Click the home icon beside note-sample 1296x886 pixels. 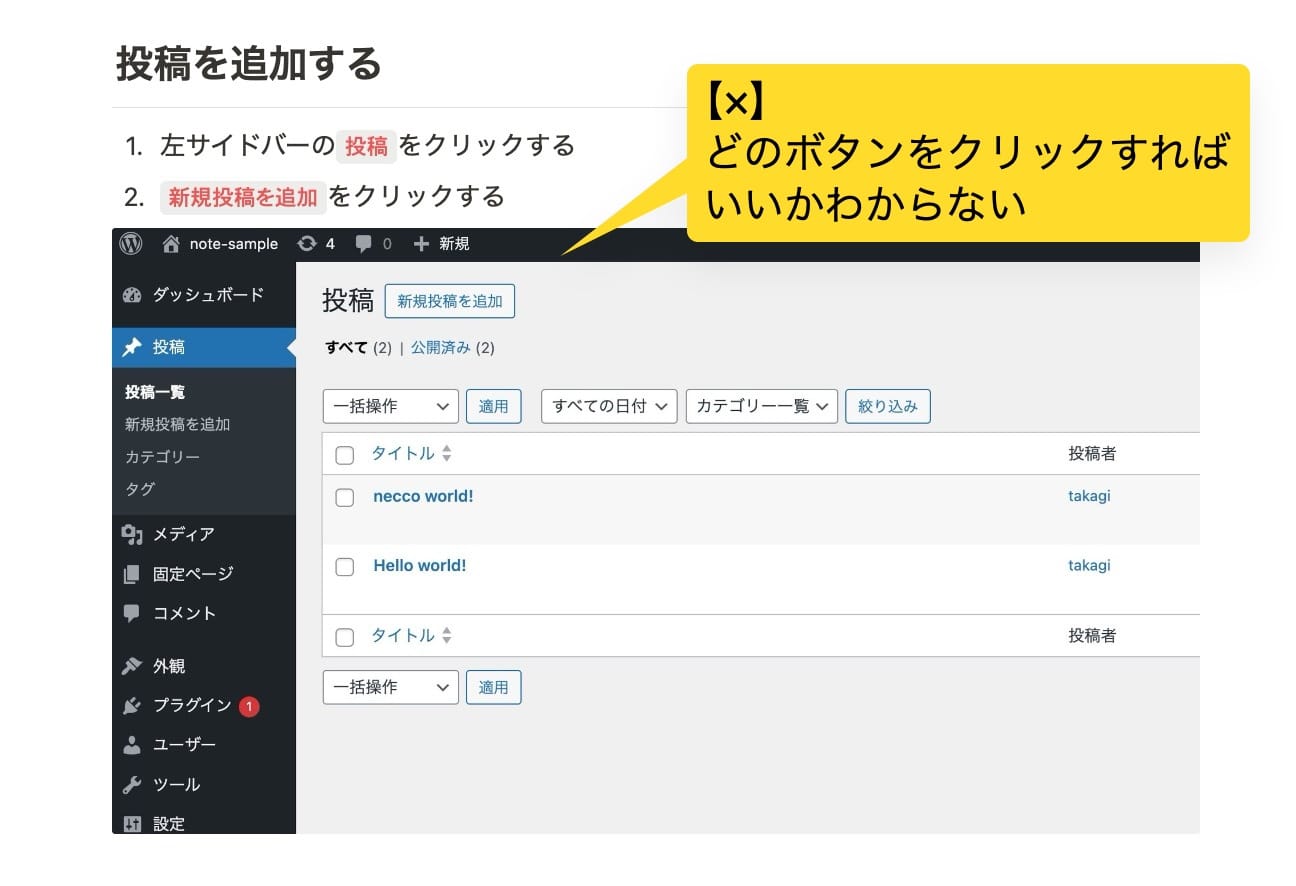pos(171,244)
